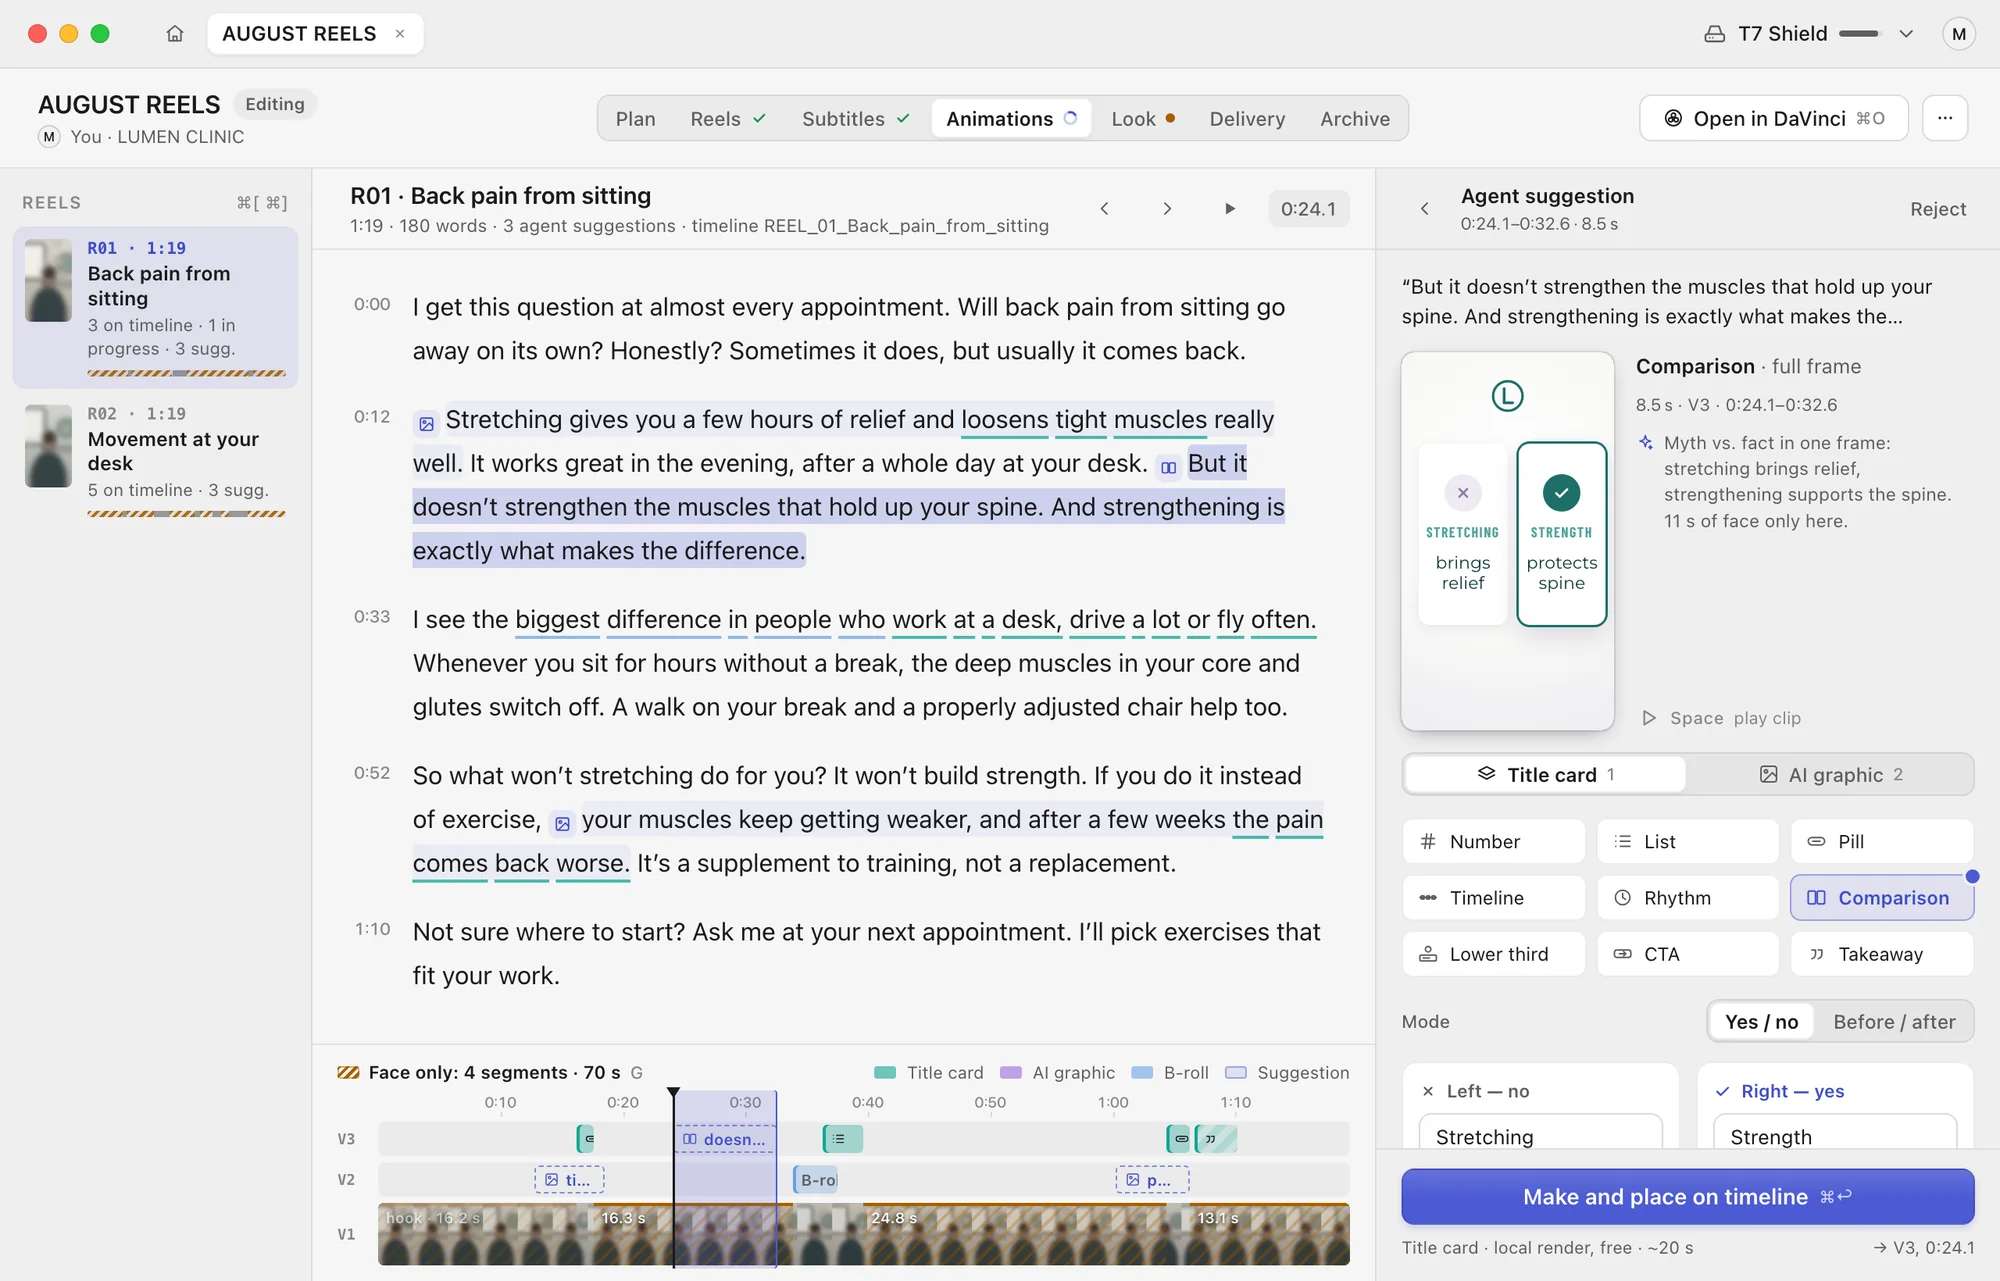Choose the Takeaway card type
Screen dimensions: 2000x1281
pos(1881,954)
